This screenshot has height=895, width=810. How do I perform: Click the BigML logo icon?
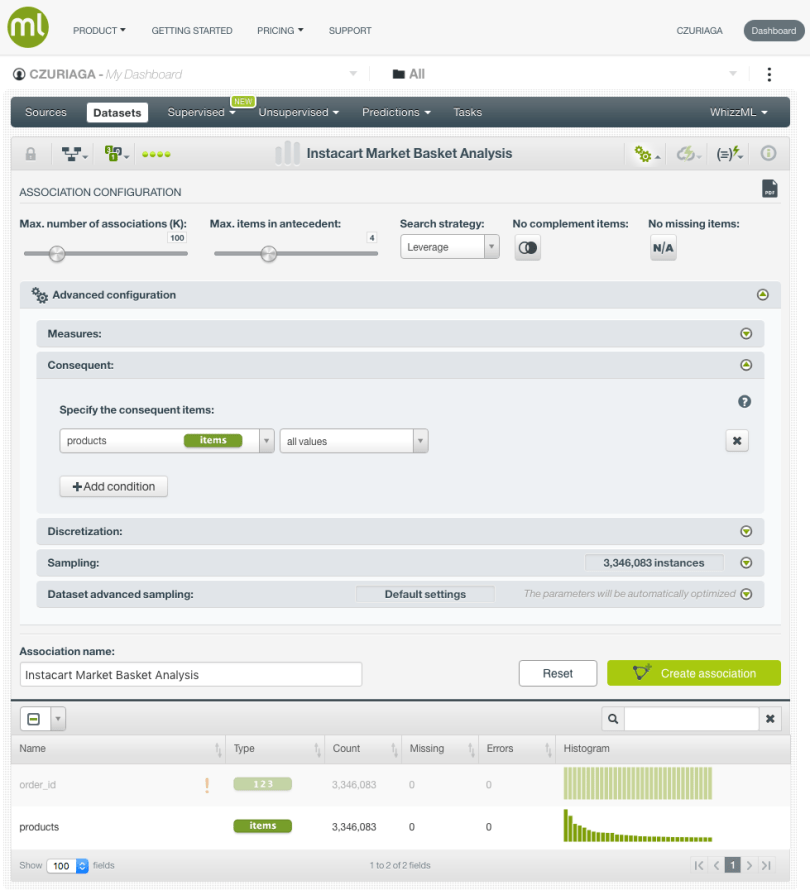28,28
